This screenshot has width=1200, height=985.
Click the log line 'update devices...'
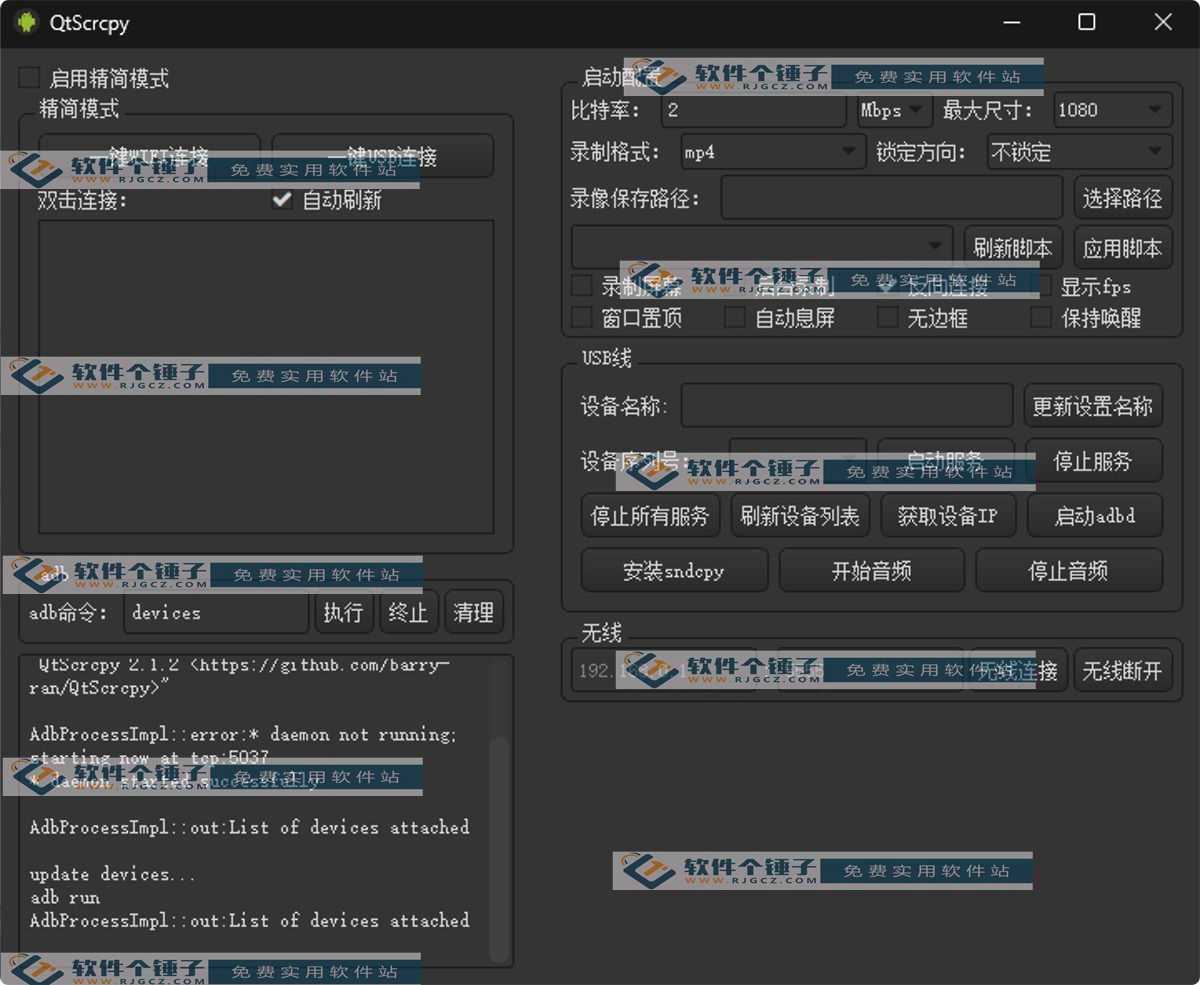113,874
